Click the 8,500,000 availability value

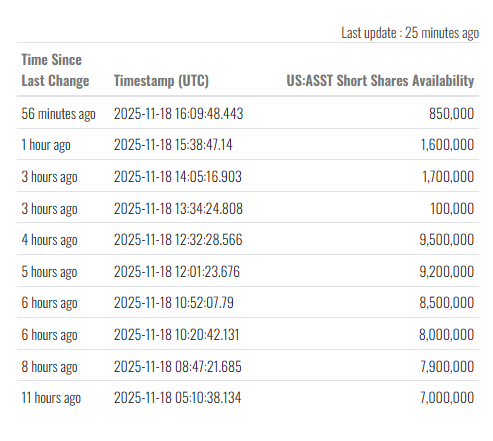click(x=447, y=303)
